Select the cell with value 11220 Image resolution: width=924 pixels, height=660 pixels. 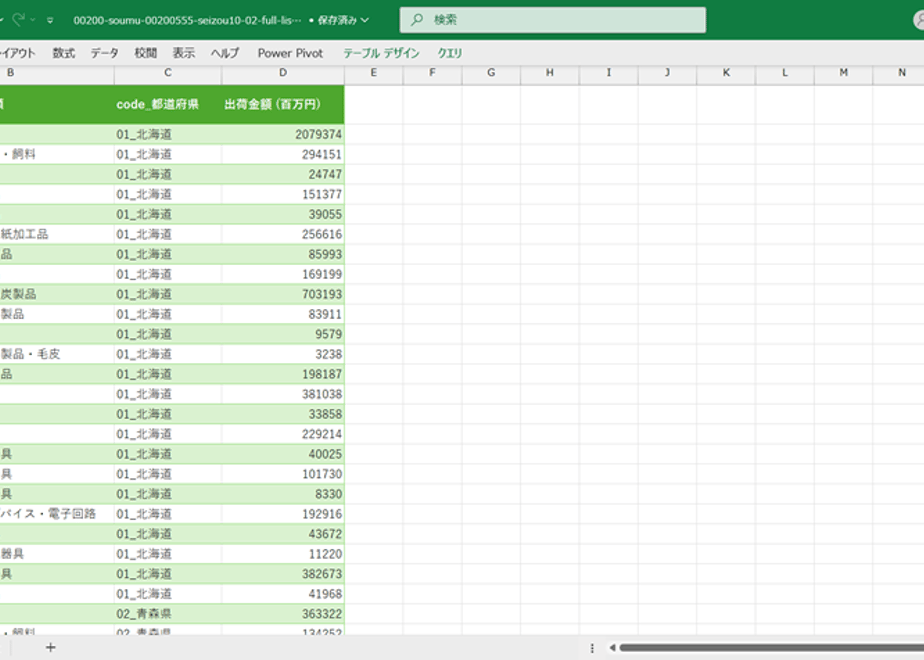point(283,555)
